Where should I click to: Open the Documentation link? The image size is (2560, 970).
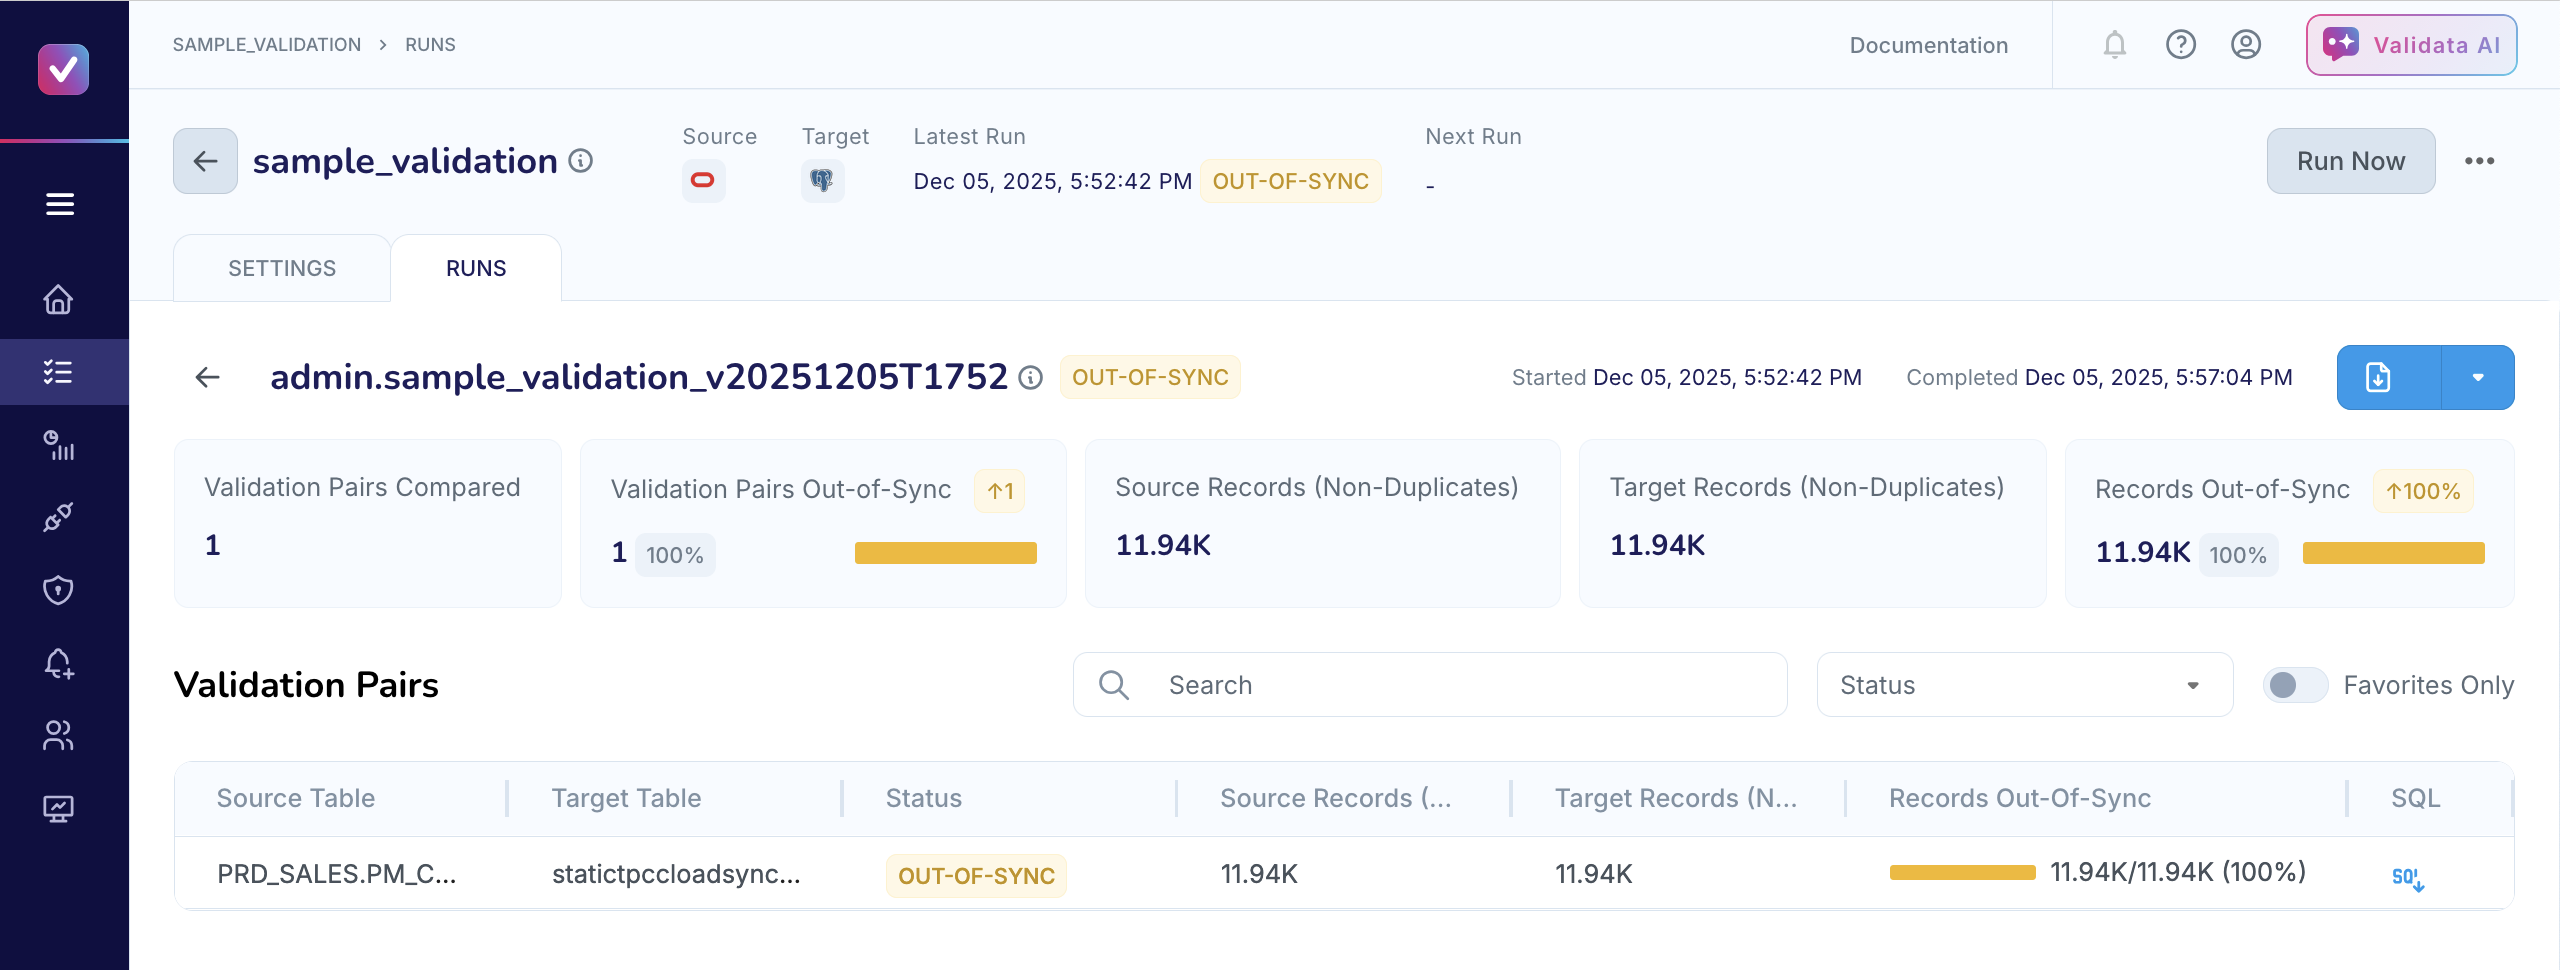(x=1928, y=45)
